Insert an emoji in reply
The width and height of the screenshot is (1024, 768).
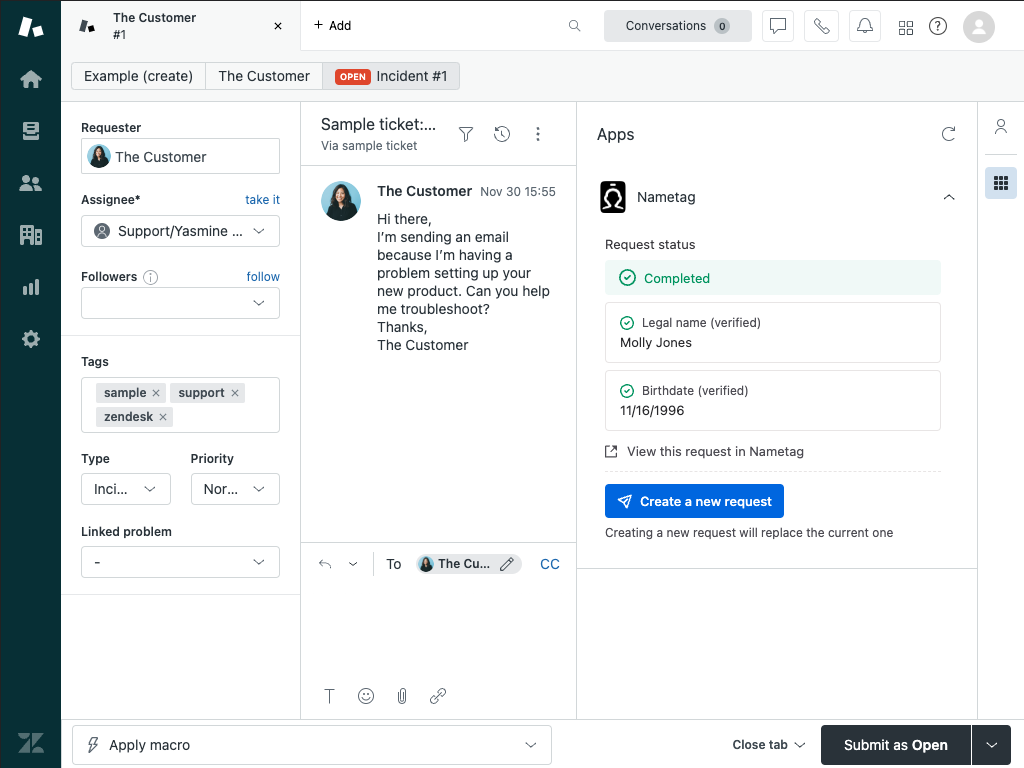[366, 696]
